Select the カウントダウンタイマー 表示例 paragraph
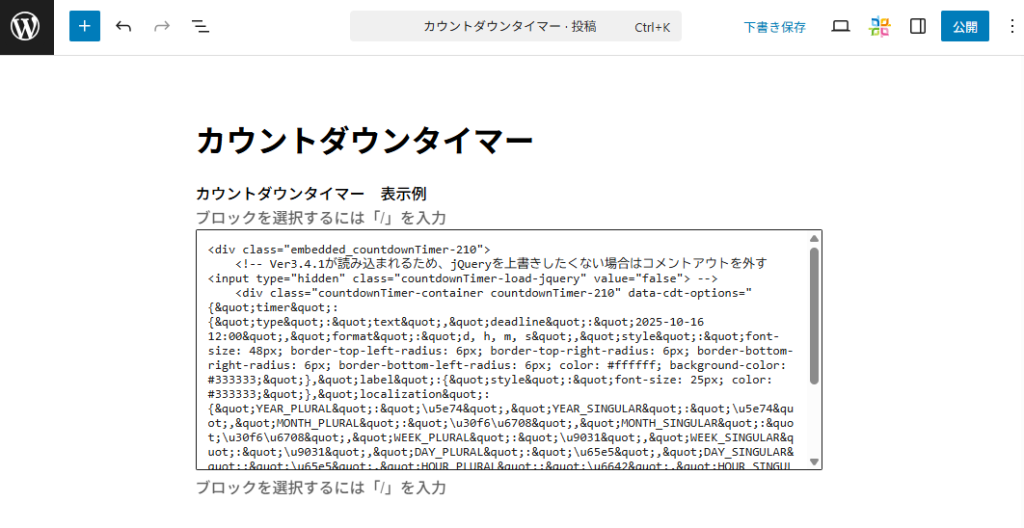 point(311,193)
